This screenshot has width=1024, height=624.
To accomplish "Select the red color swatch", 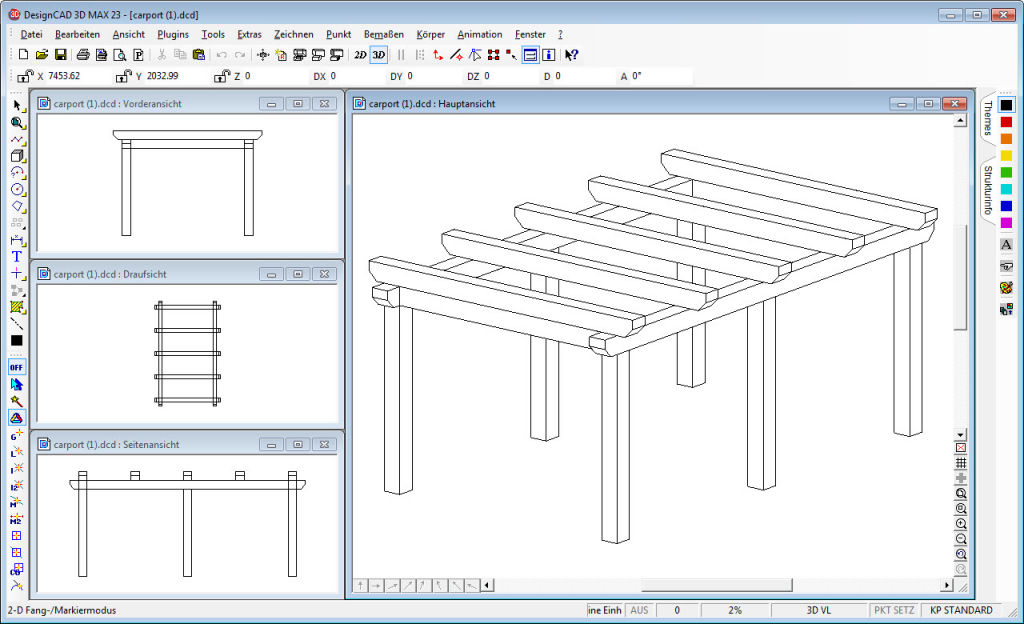I will [x=1006, y=122].
